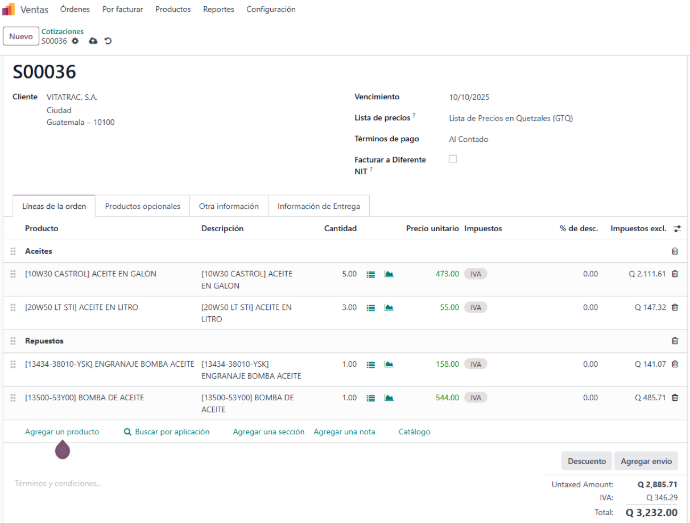Open the Información de Entrega tab

[x=319, y=206]
